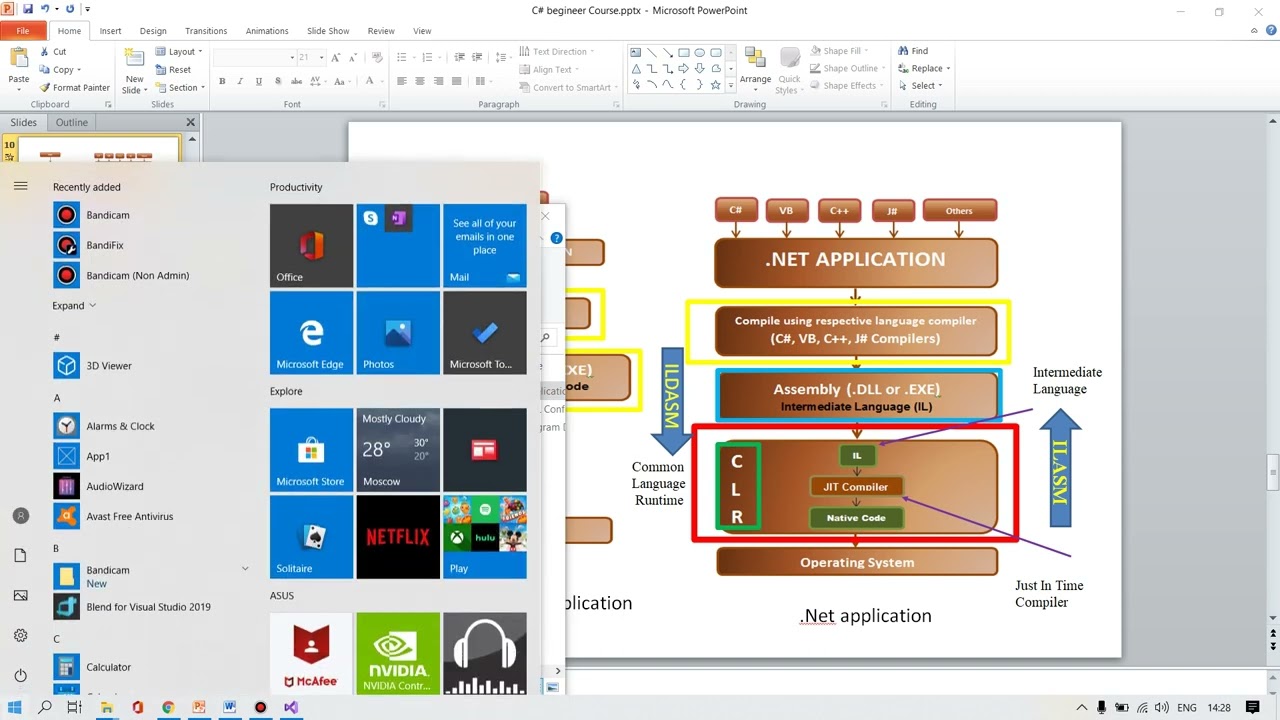Expand the shapes gallery More arrow
This screenshot has width=1280, height=720.
tap(731, 86)
